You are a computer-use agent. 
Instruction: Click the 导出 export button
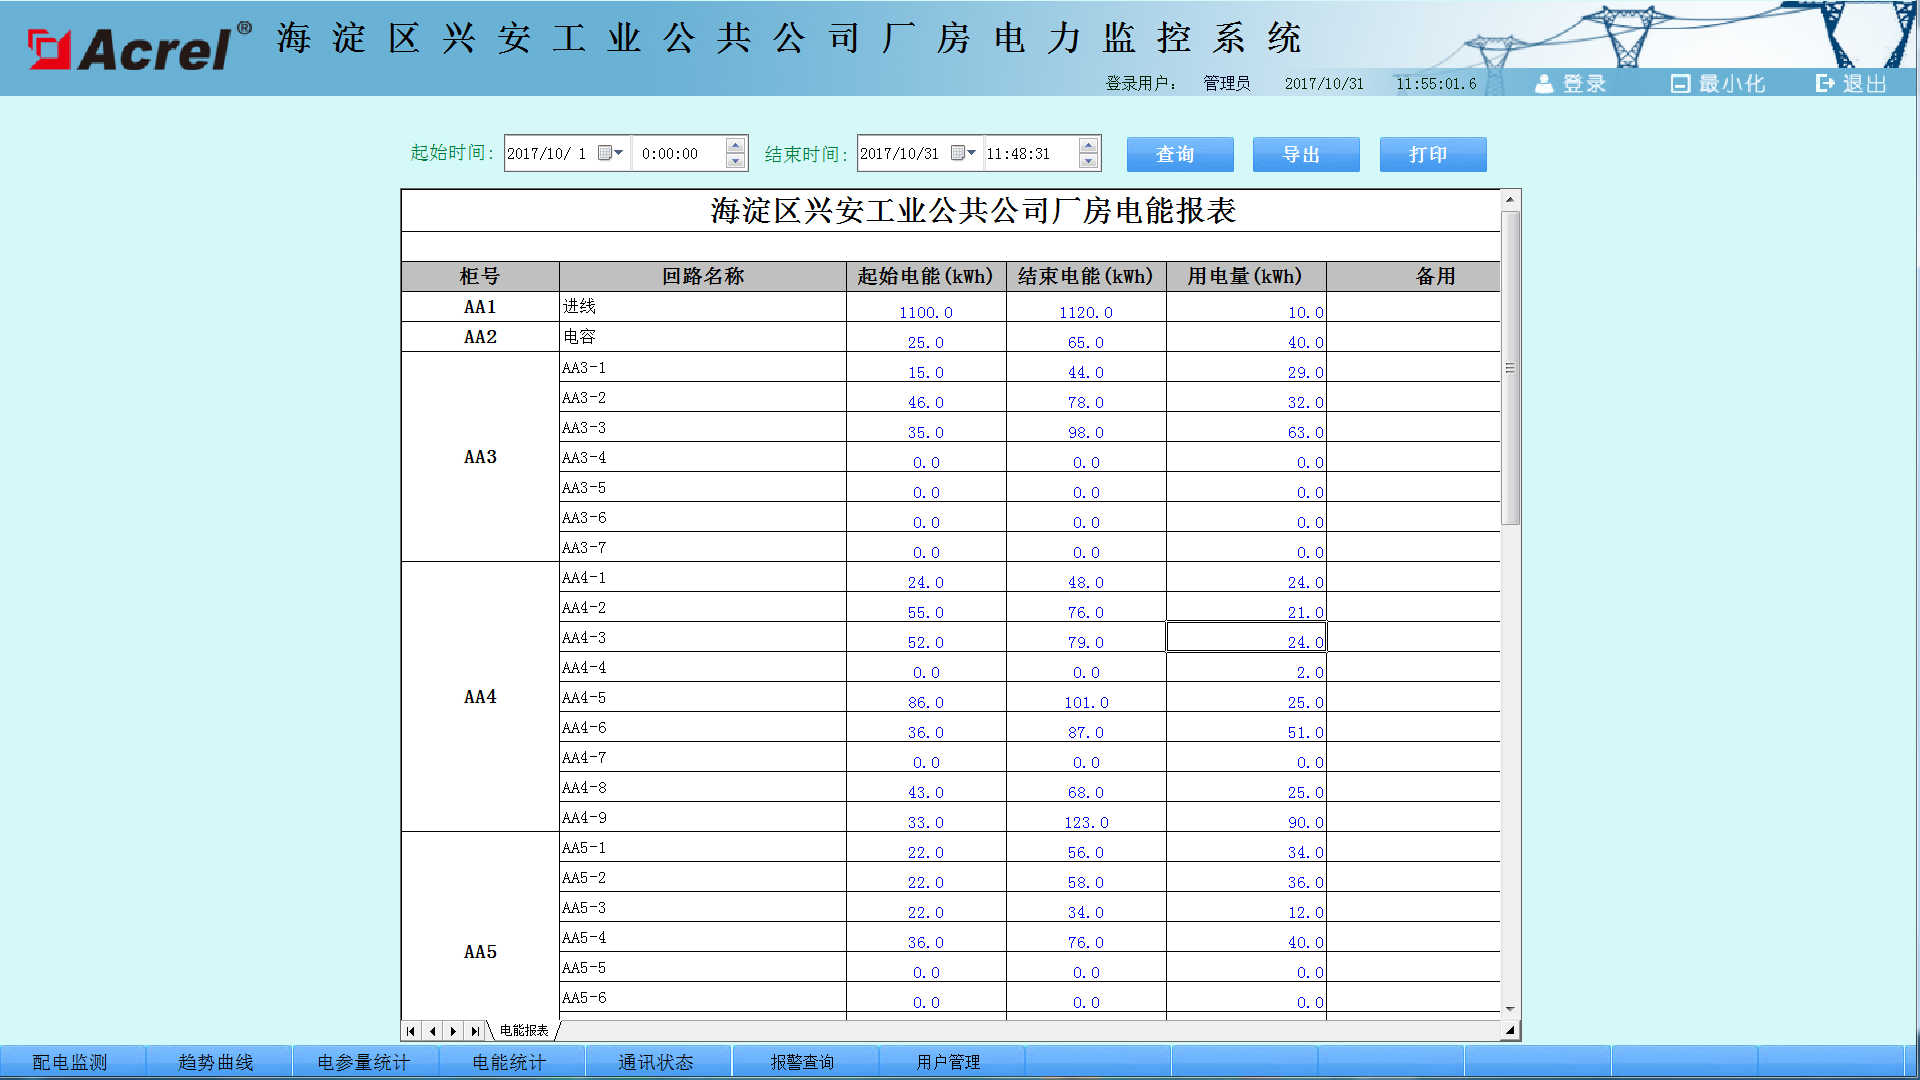click(1306, 154)
